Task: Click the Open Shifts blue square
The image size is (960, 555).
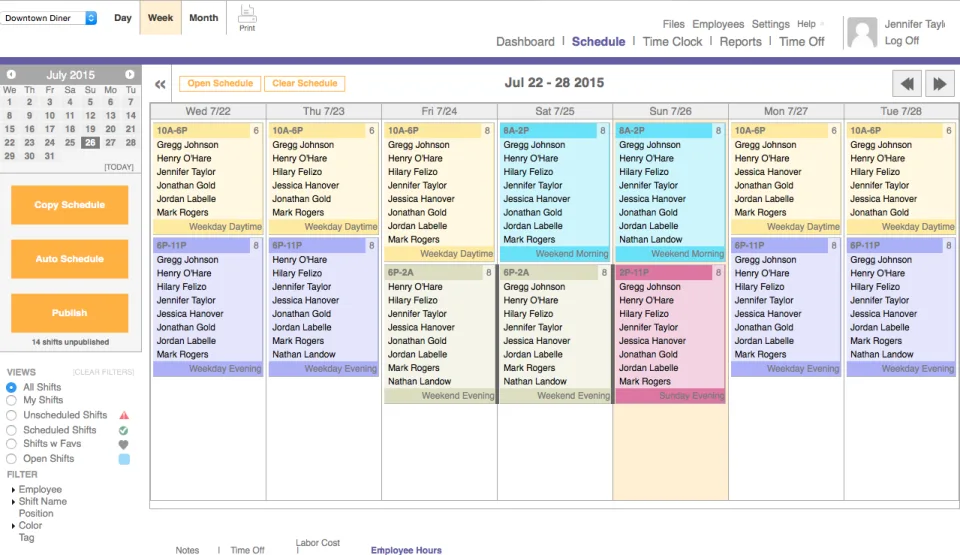Action: click(x=124, y=459)
